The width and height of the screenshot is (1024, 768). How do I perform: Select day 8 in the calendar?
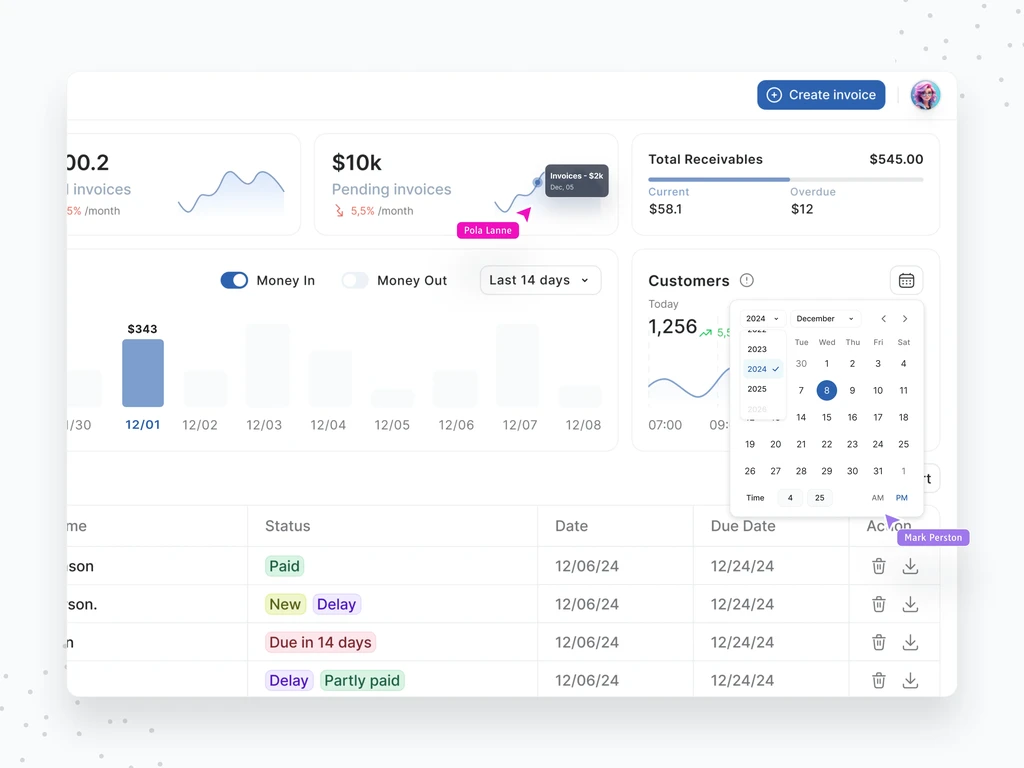point(827,391)
